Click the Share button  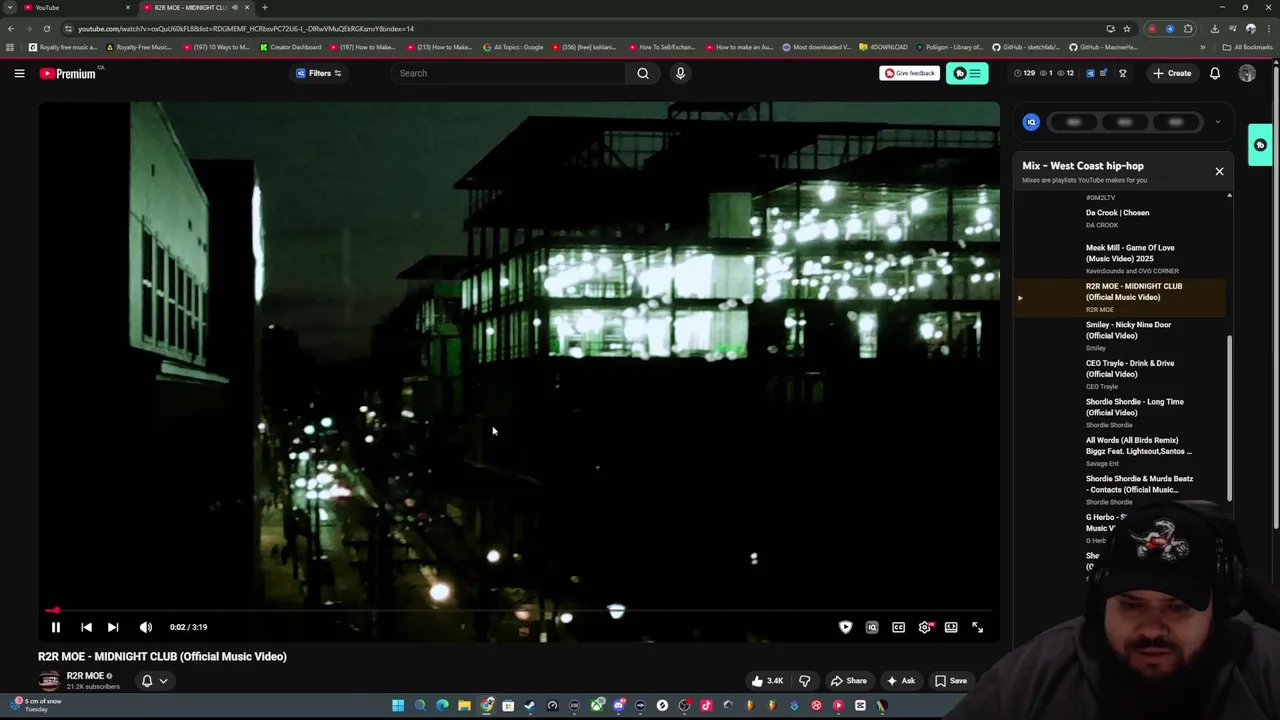[848, 681]
